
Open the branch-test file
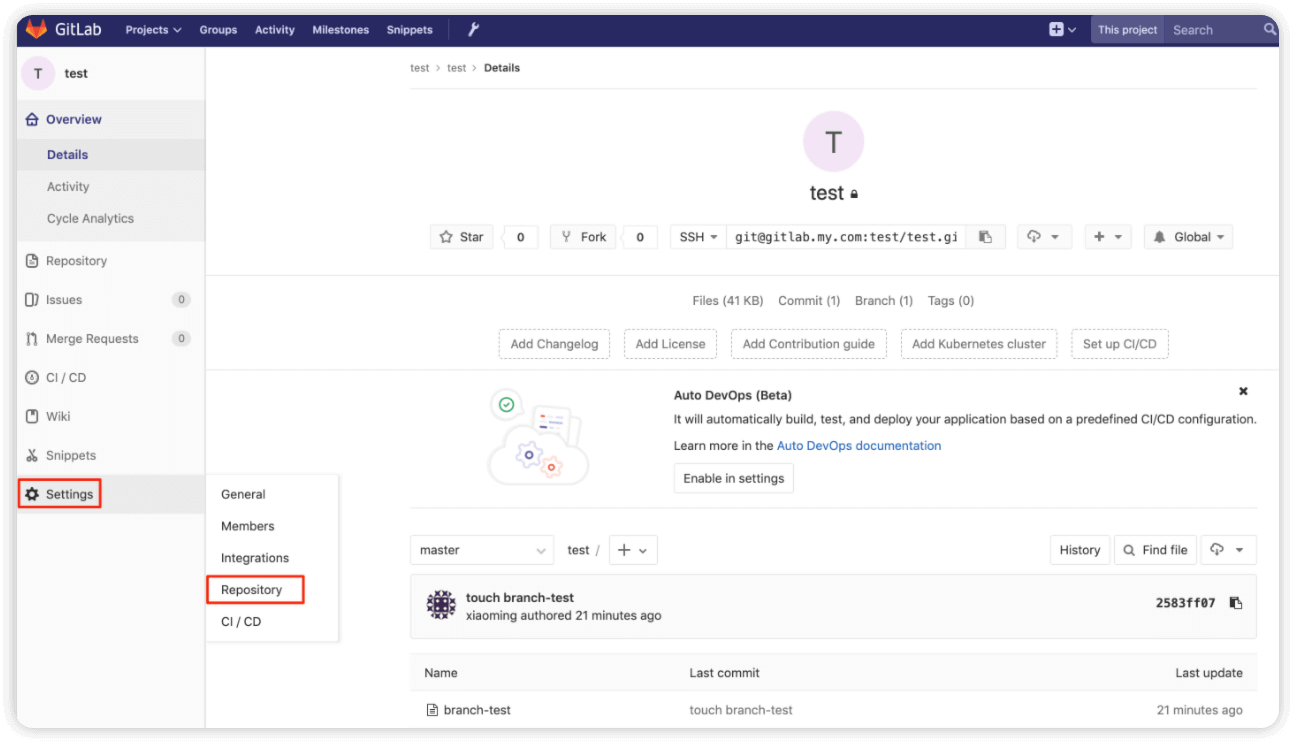click(x=477, y=710)
